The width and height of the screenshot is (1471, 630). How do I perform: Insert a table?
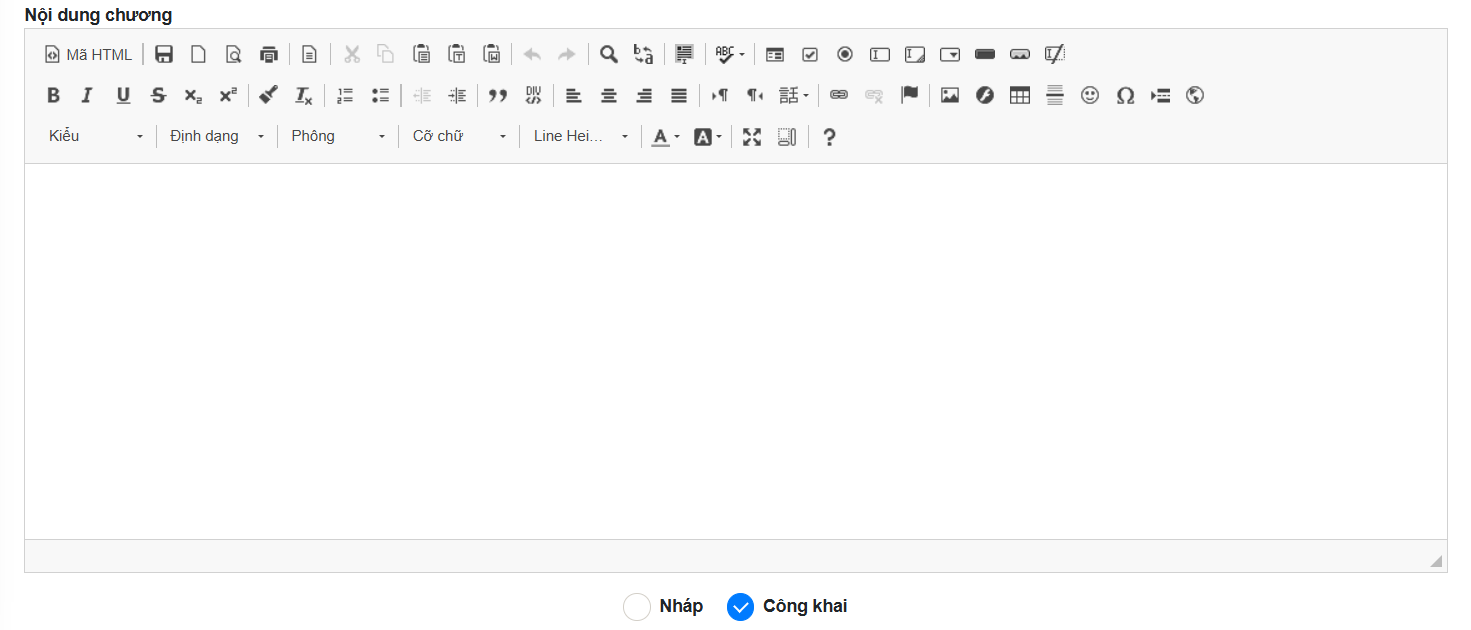pos(1020,95)
